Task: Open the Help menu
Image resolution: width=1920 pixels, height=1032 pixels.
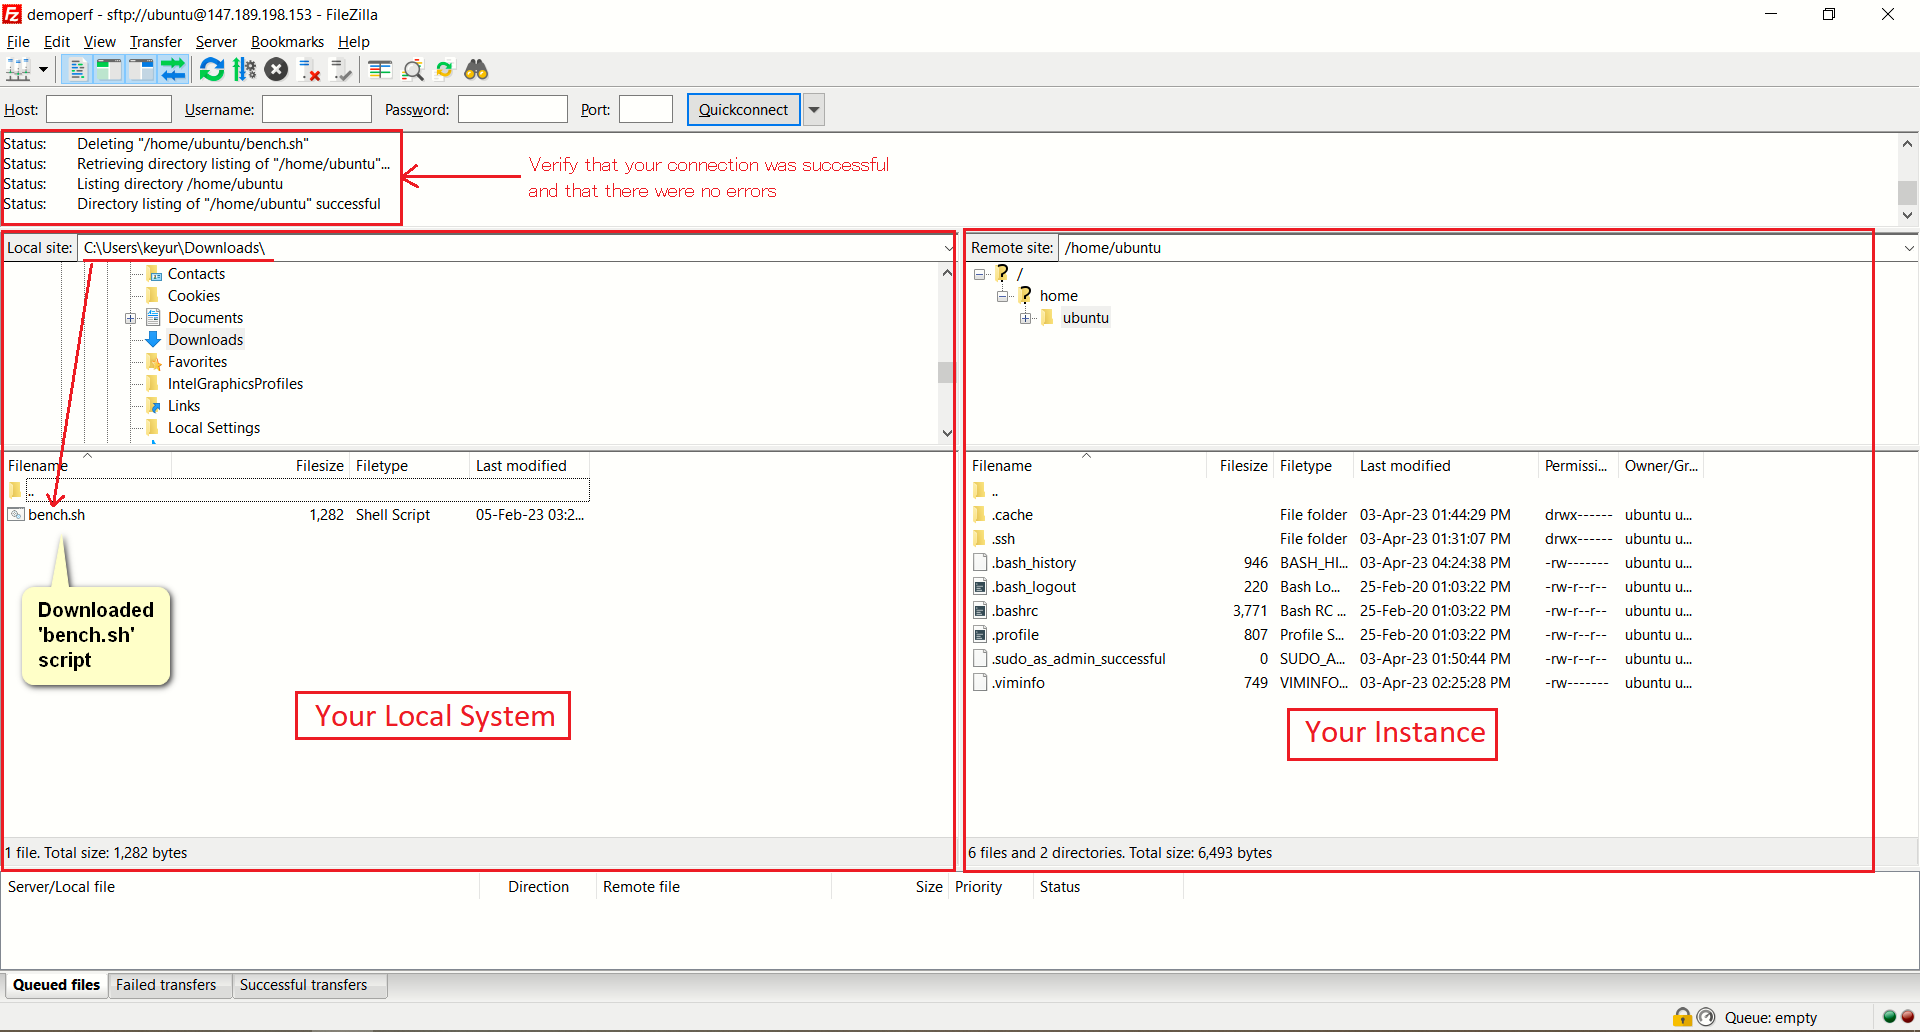Action: tap(354, 42)
